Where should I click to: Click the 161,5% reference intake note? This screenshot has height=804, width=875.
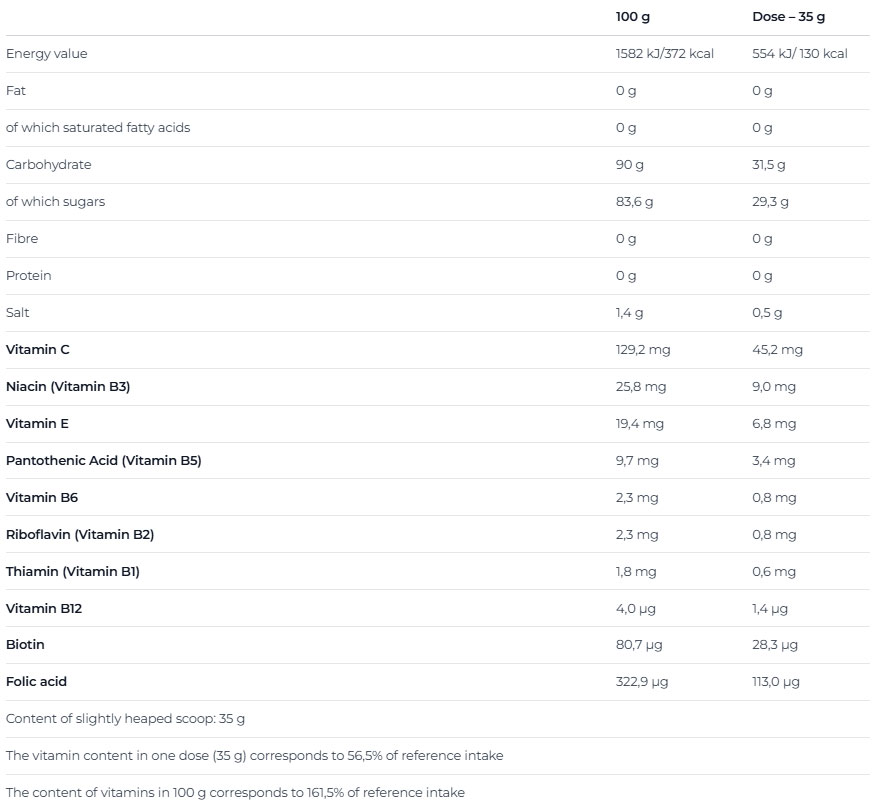[235, 793]
